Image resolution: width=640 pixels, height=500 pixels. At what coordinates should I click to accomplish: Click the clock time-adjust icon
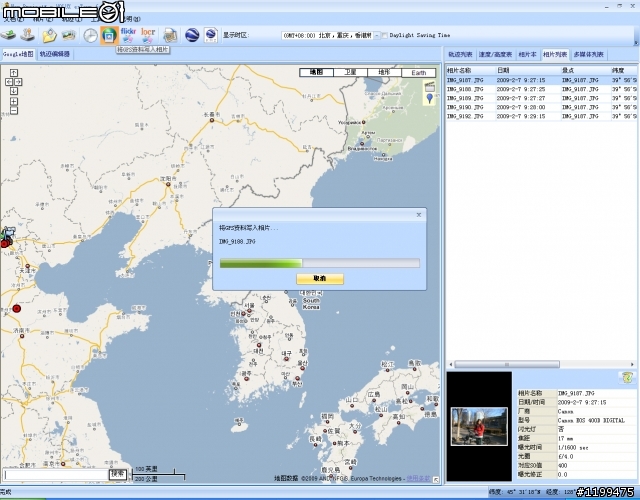[x=90, y=36]
